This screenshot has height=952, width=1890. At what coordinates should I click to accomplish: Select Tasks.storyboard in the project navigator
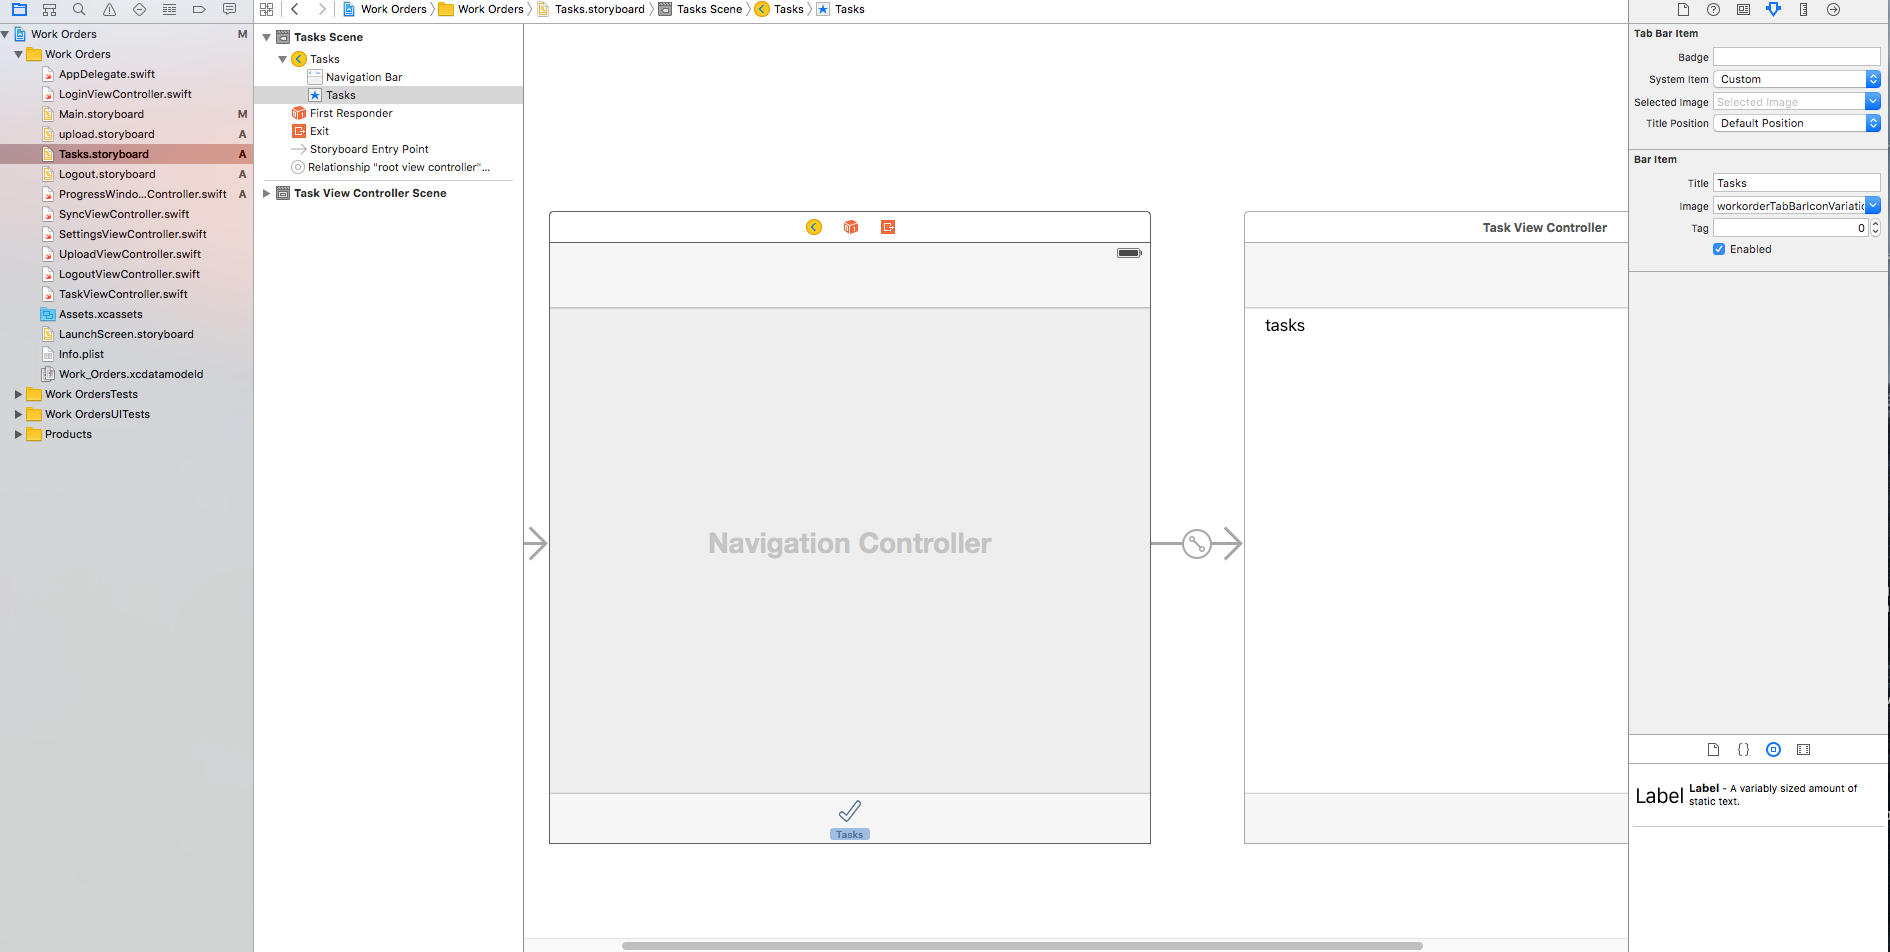103,153
